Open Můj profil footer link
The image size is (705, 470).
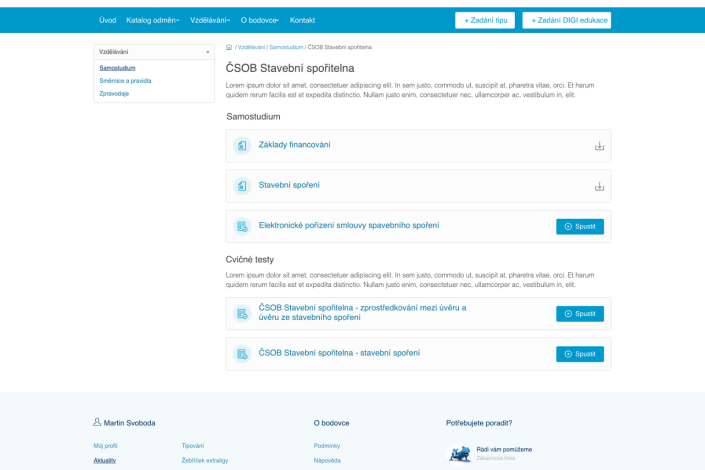point(105,446)
